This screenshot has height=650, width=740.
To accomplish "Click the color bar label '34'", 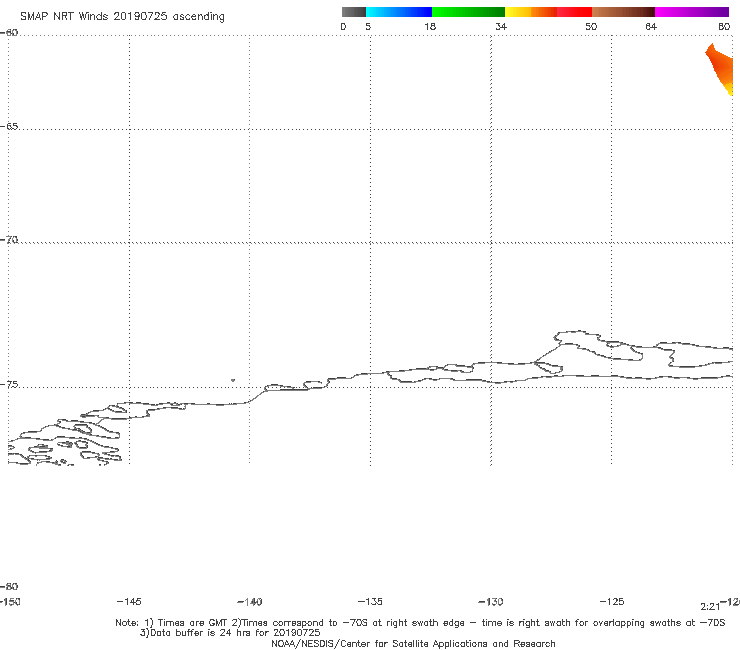I will 501,26.
